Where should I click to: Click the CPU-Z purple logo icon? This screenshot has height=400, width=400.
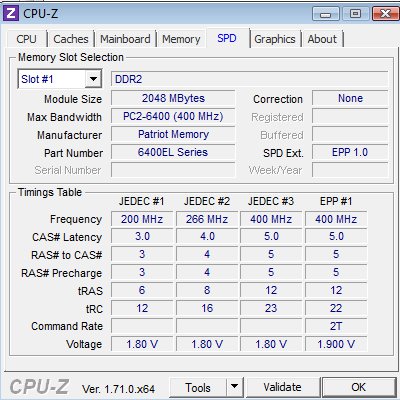11,13
